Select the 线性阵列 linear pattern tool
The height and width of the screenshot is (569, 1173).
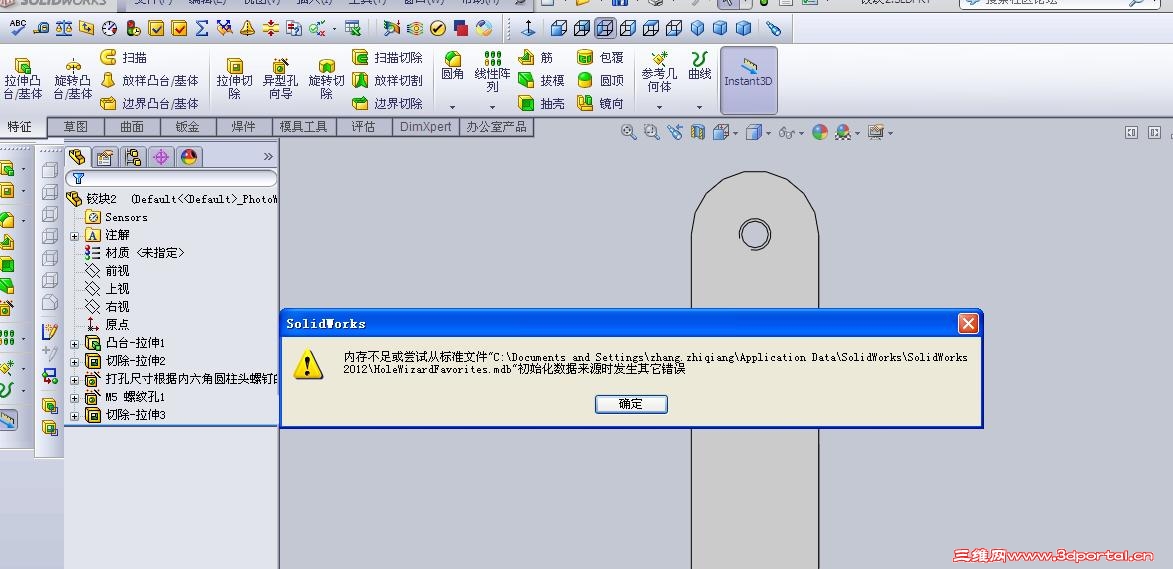click(x=492, y=72)
